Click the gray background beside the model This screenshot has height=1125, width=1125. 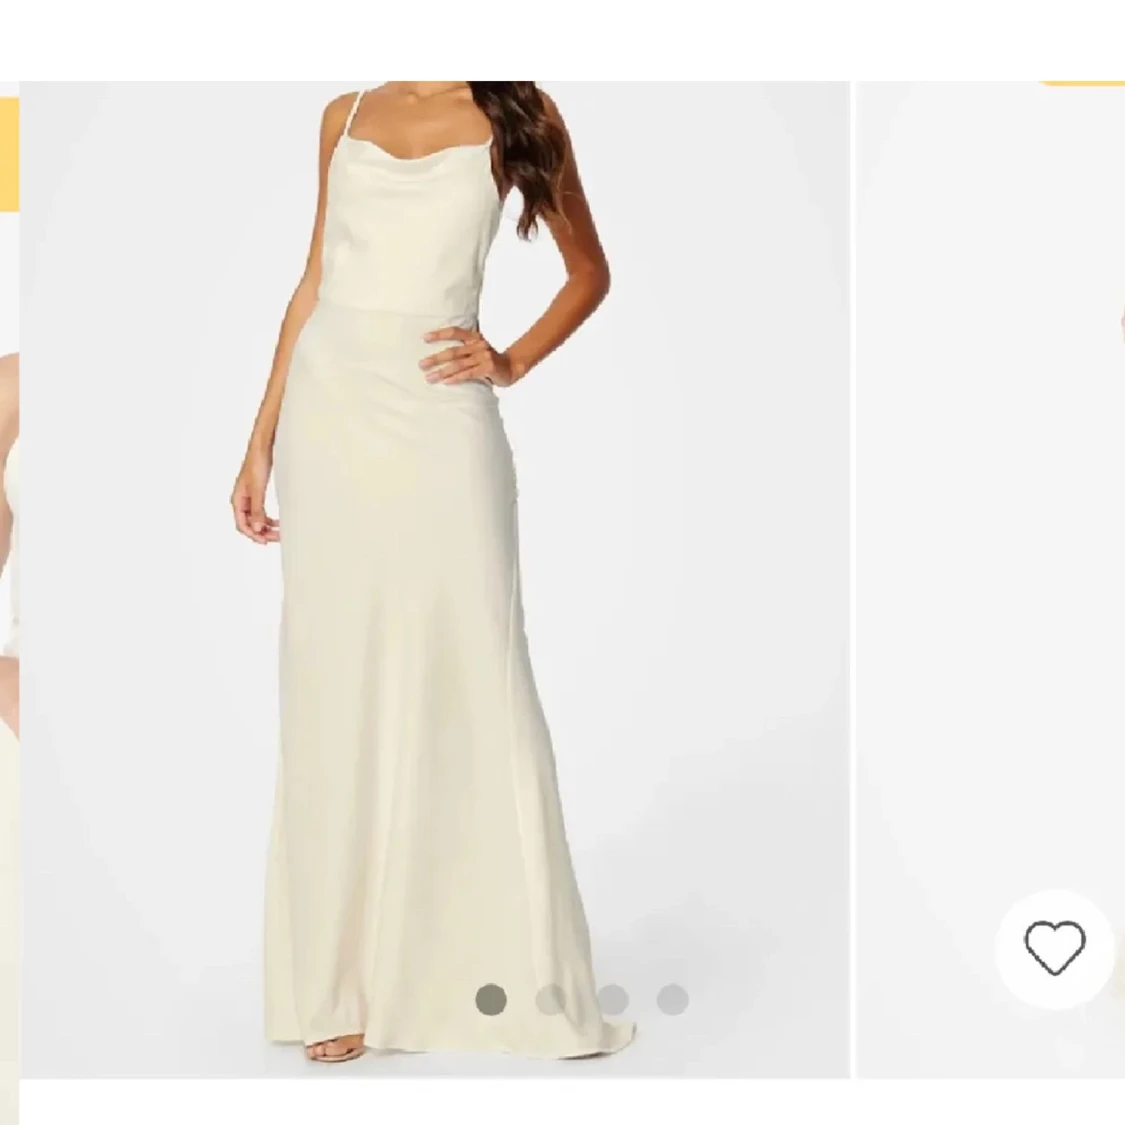coord(717,502)
